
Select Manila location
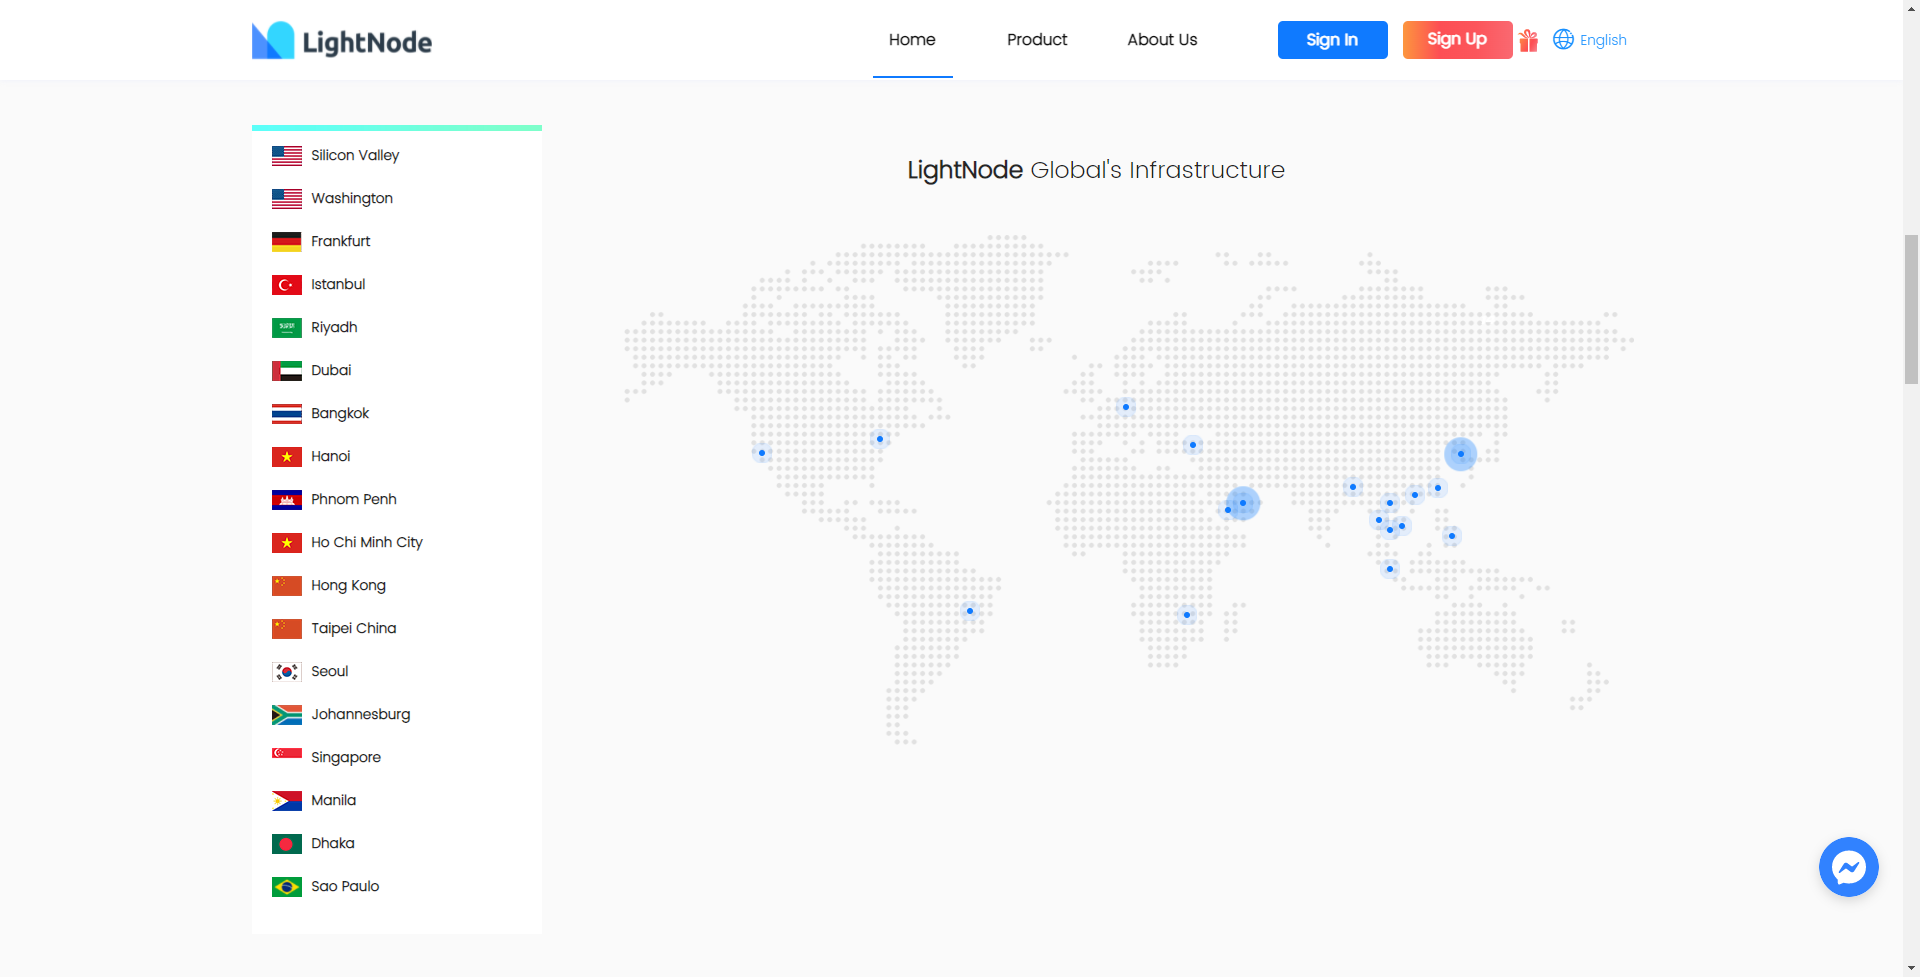[334, 800]
